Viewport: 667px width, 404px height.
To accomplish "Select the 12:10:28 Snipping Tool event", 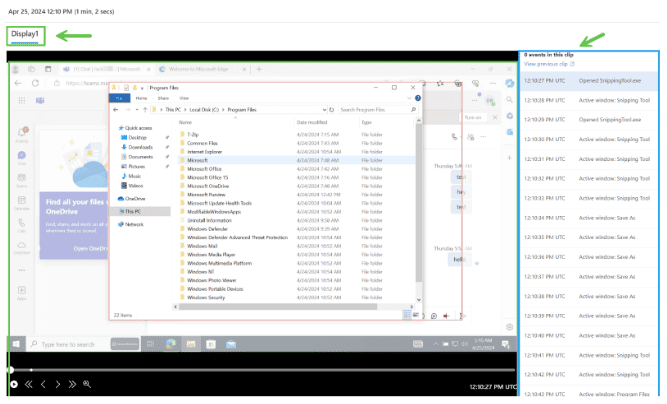I will [x=588, y=100].
